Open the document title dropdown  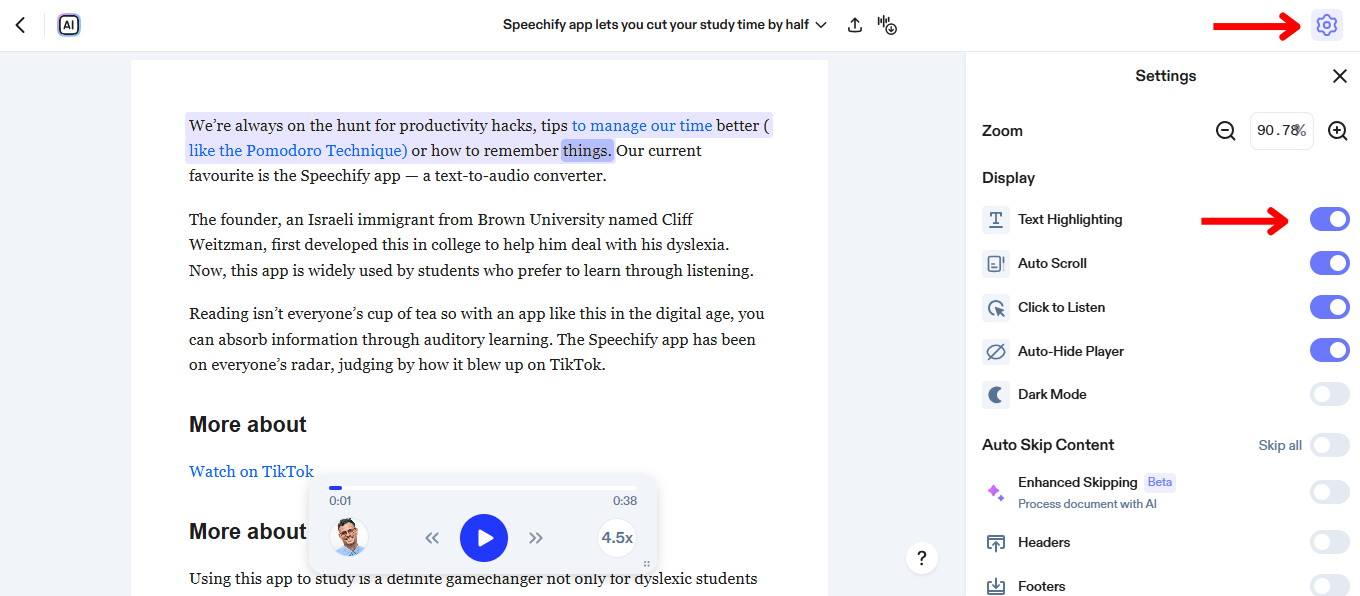tap(820, 24)
